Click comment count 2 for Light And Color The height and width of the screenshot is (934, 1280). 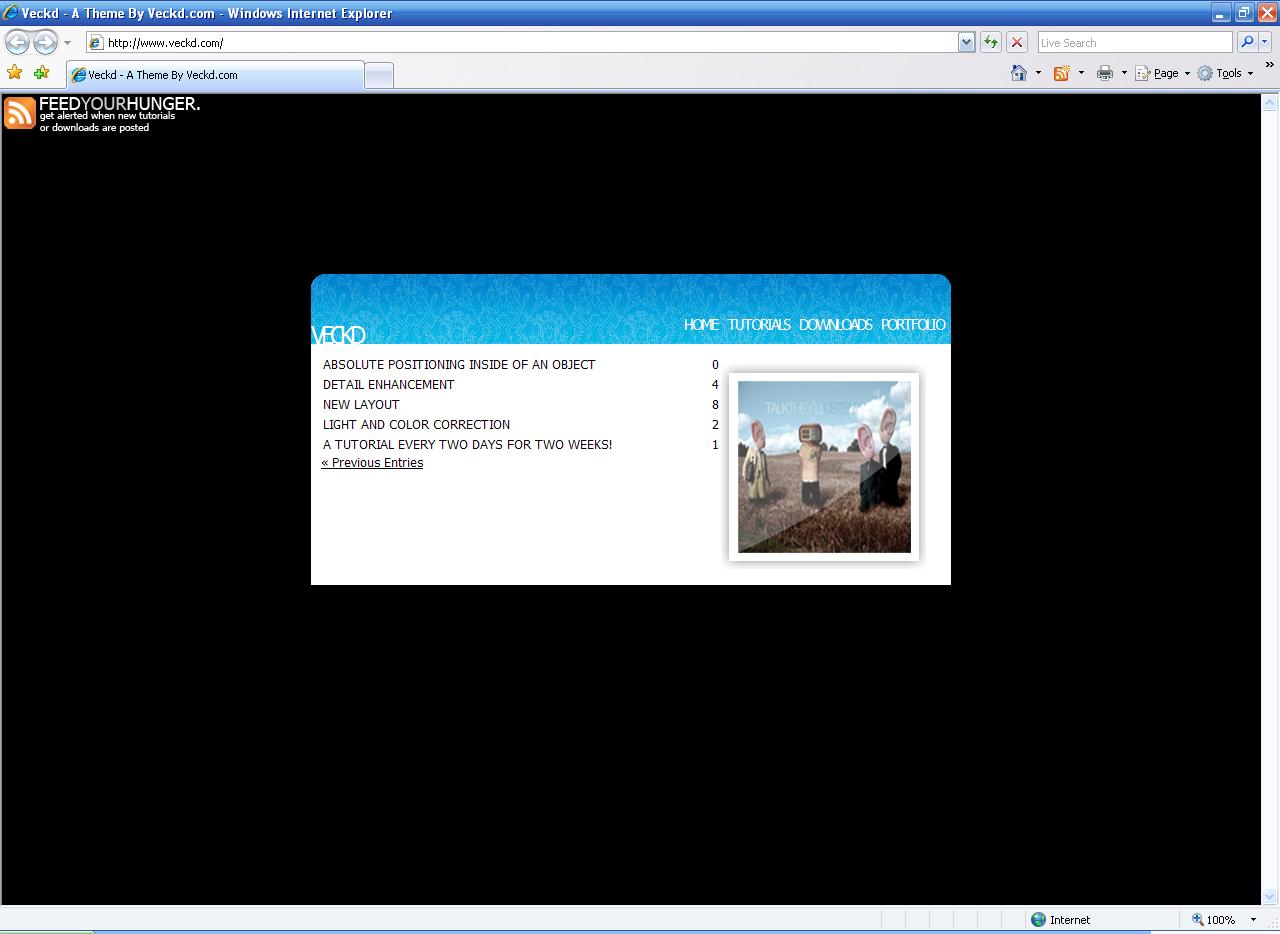[715, 425]
